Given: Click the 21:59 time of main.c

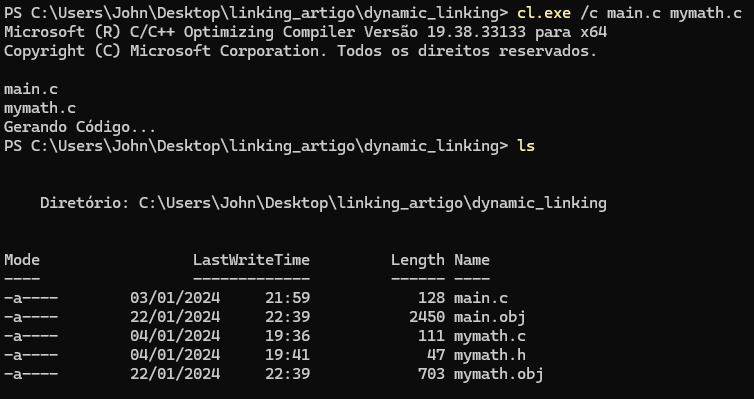Looking at the screenshot, I should pyautogui.click(x=288, y=298).
